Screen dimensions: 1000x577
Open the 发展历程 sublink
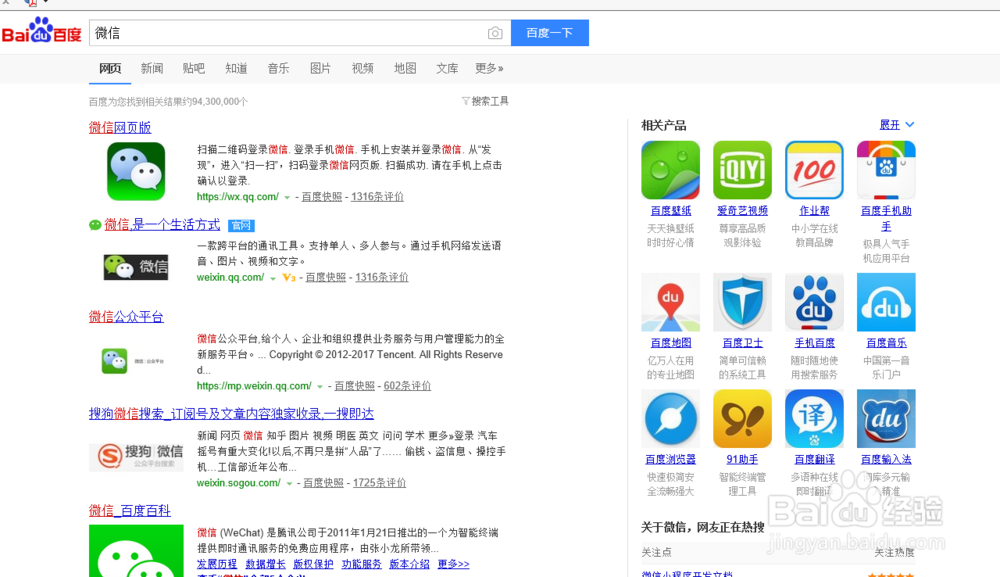tap(217, 564)
